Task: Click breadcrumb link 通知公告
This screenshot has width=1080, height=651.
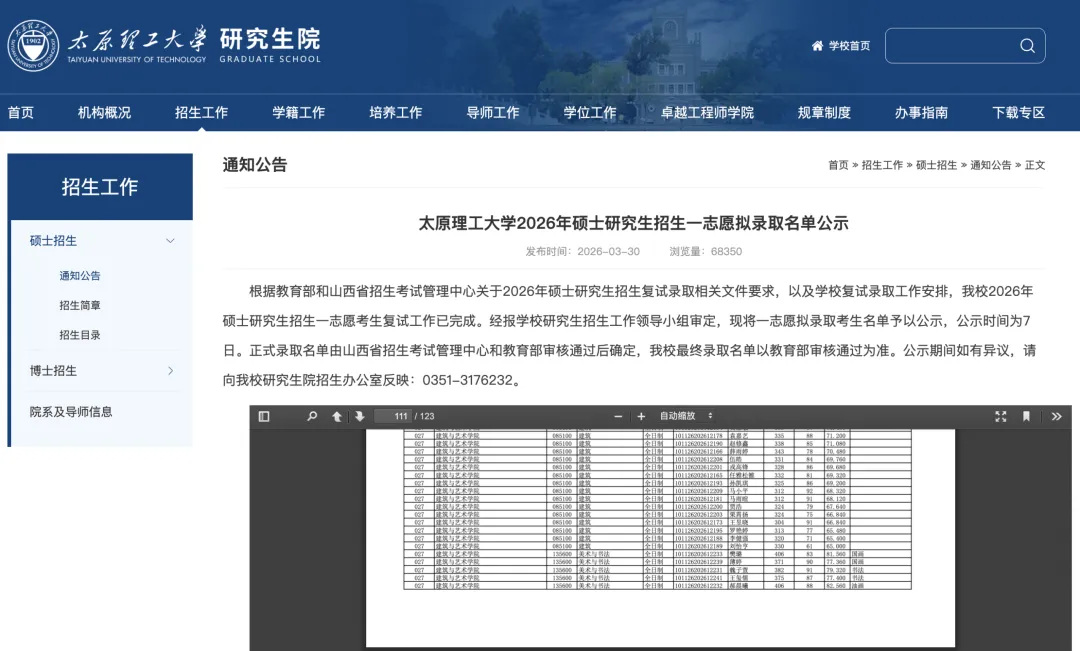Action: point(990,165)
